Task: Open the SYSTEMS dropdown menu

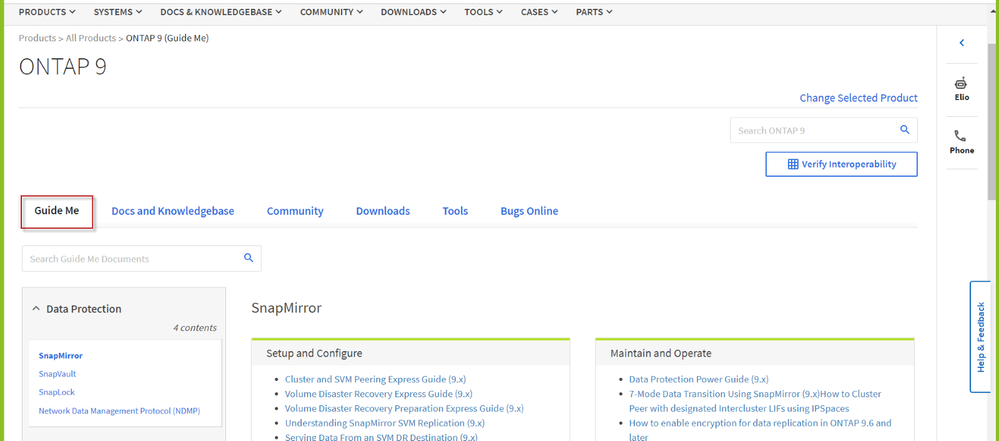Action: click(118, 11)
